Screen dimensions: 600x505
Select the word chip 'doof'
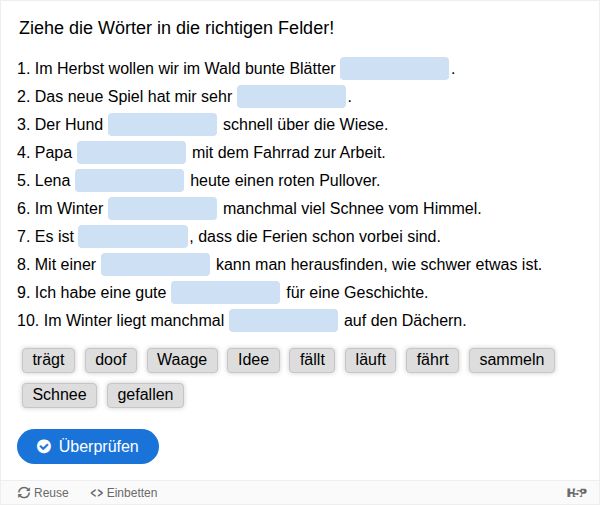(x=111, y=360)
